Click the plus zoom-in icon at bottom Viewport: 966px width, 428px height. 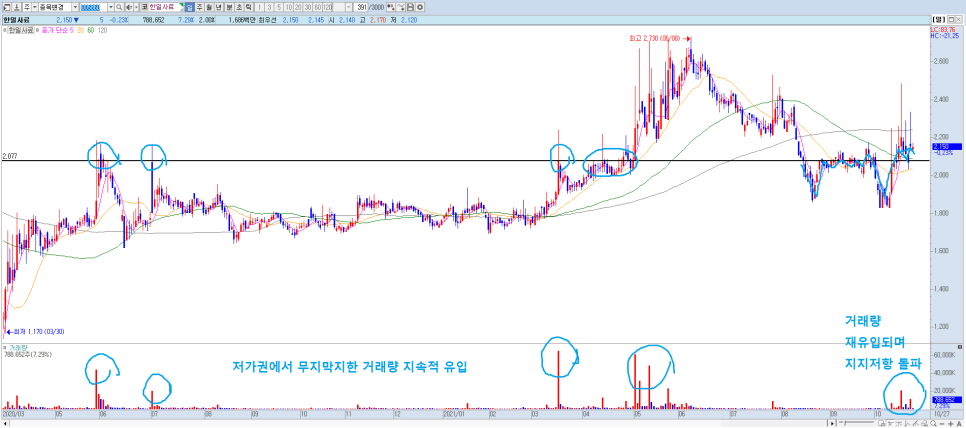[951, 424]
